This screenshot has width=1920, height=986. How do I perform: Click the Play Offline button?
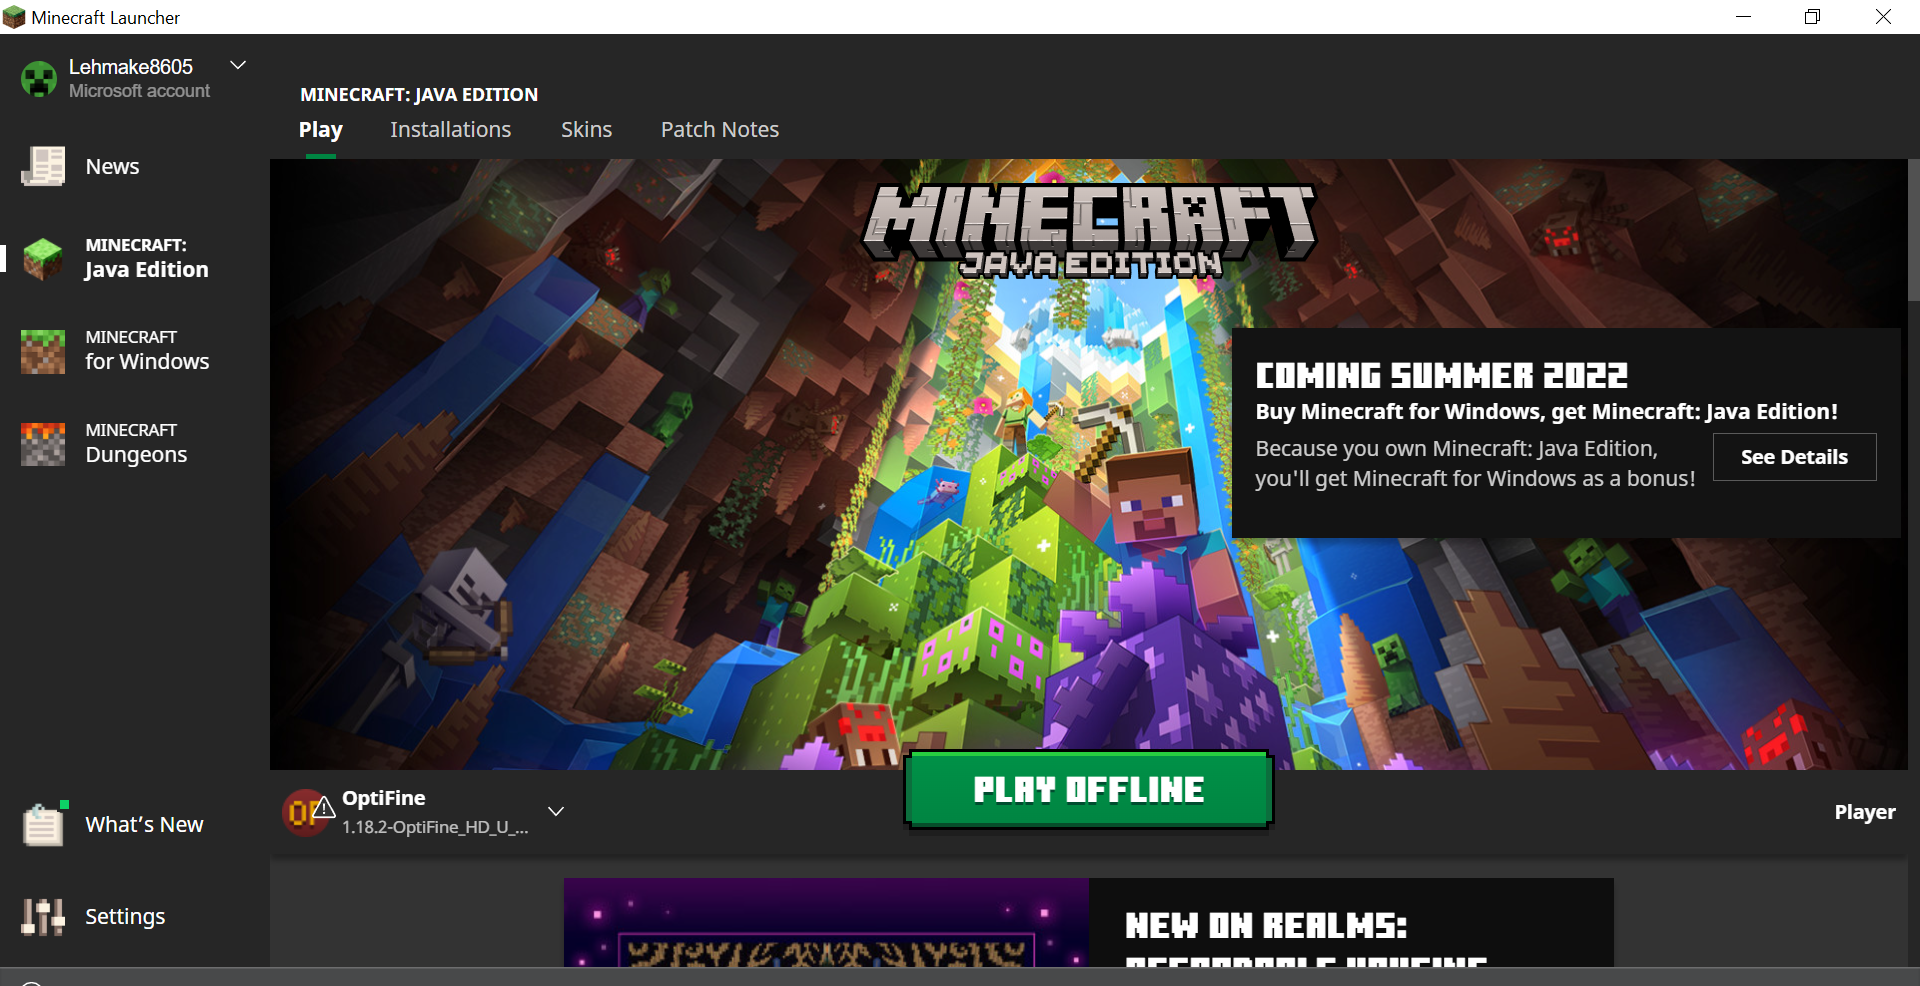[x=1088, y=790]
